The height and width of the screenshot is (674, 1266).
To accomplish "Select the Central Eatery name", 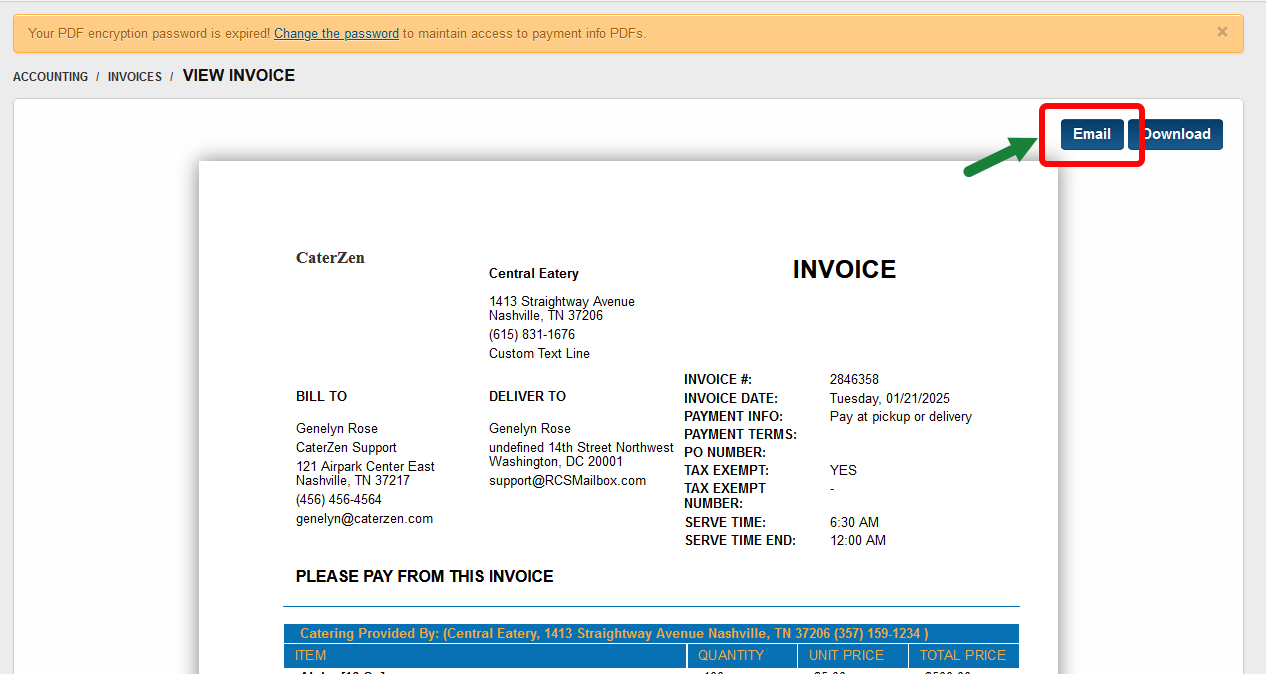I will (x=534, y=274).
